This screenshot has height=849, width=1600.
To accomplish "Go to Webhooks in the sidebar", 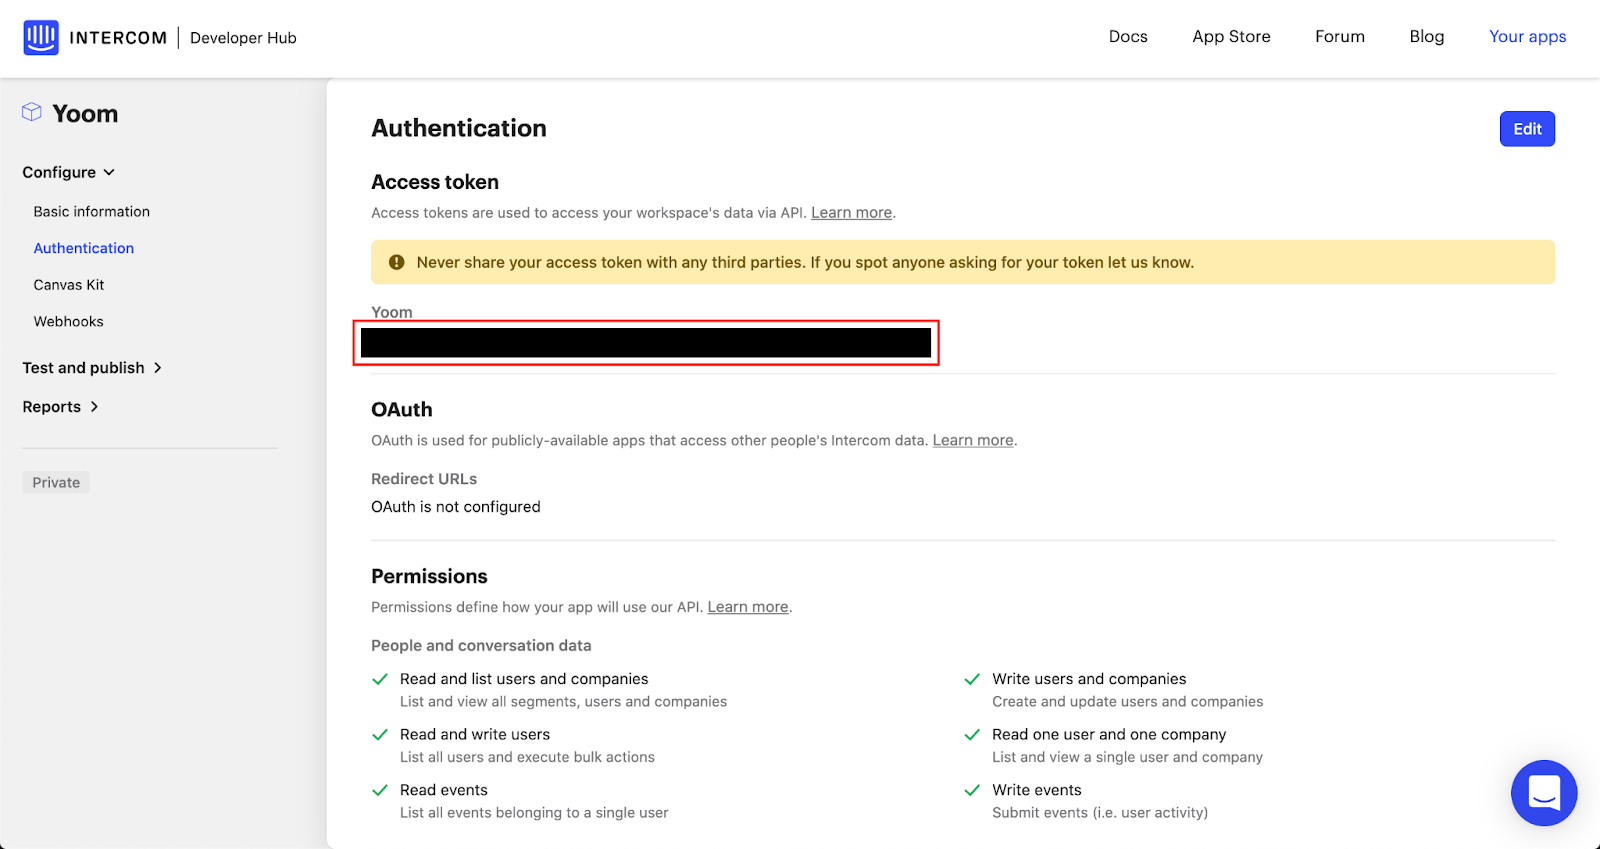I will [68, 322].
